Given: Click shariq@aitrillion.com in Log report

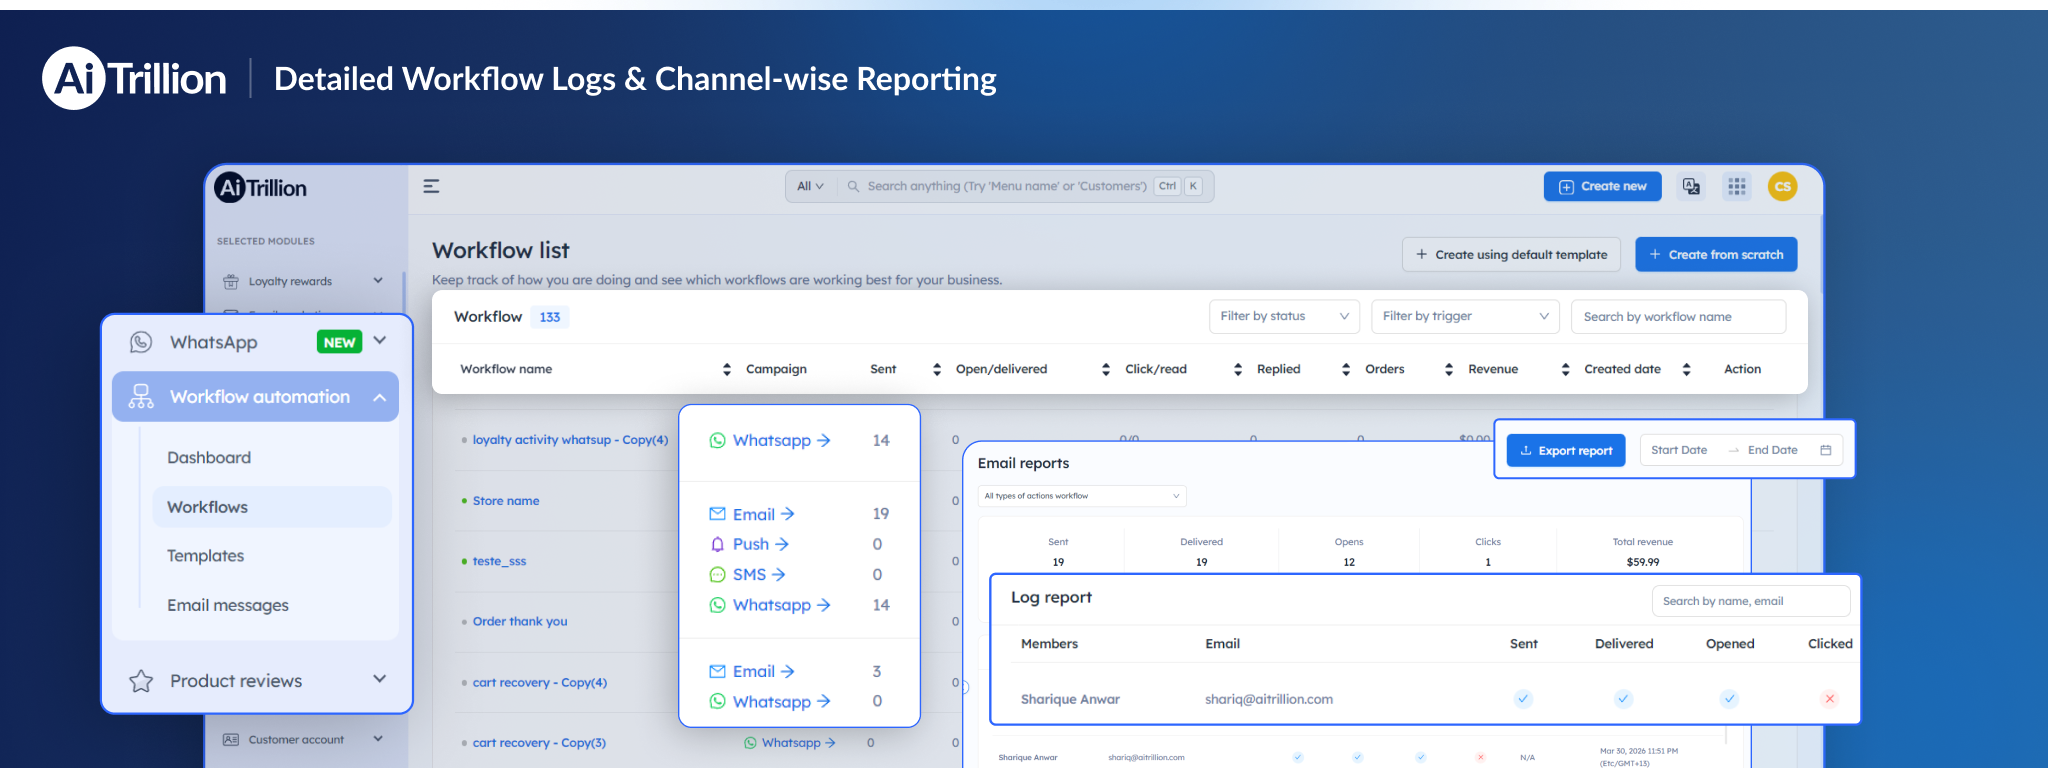Looking at the screenshot, I should tap(1269, 699).
